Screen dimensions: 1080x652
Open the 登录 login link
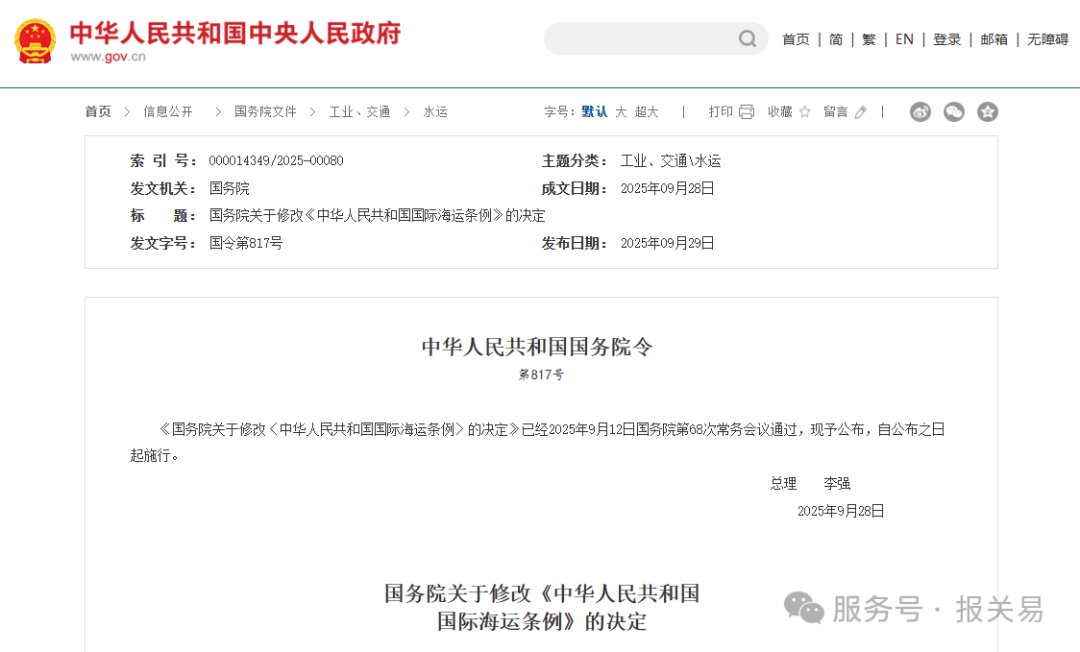(x=946, y=40)
